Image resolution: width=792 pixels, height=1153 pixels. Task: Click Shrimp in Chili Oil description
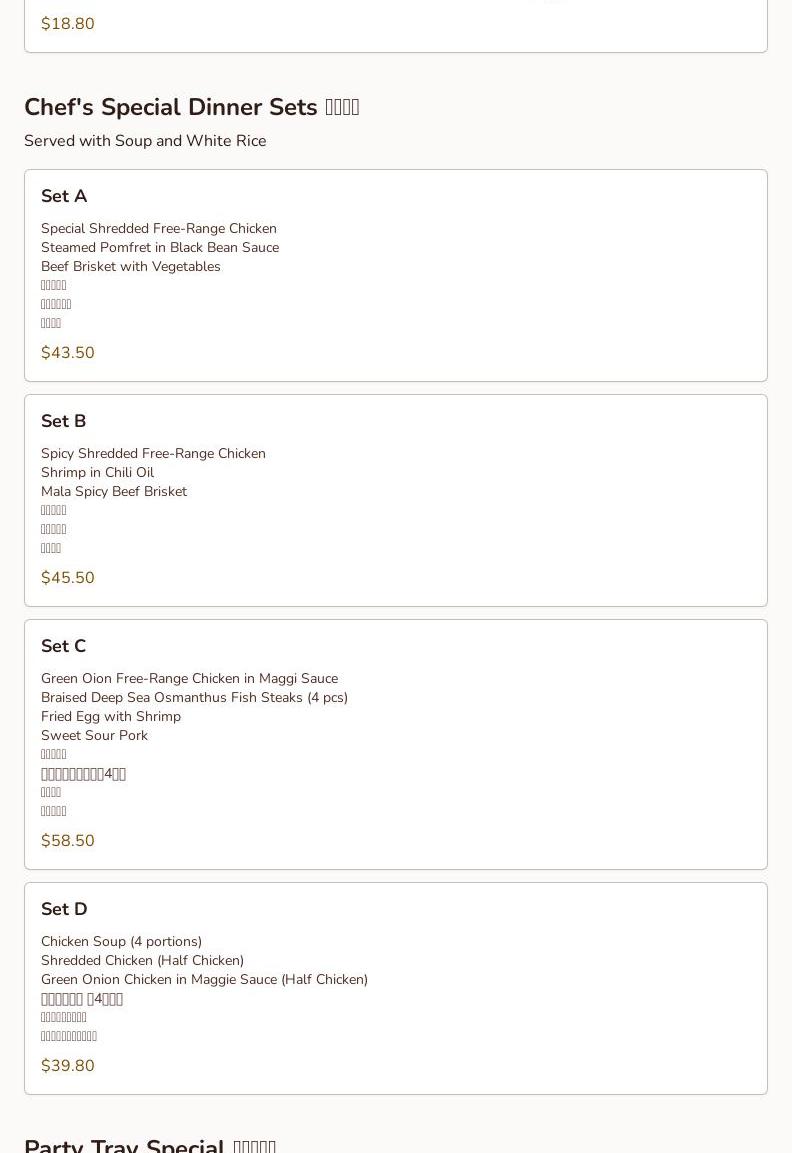[x=98, y=473]
